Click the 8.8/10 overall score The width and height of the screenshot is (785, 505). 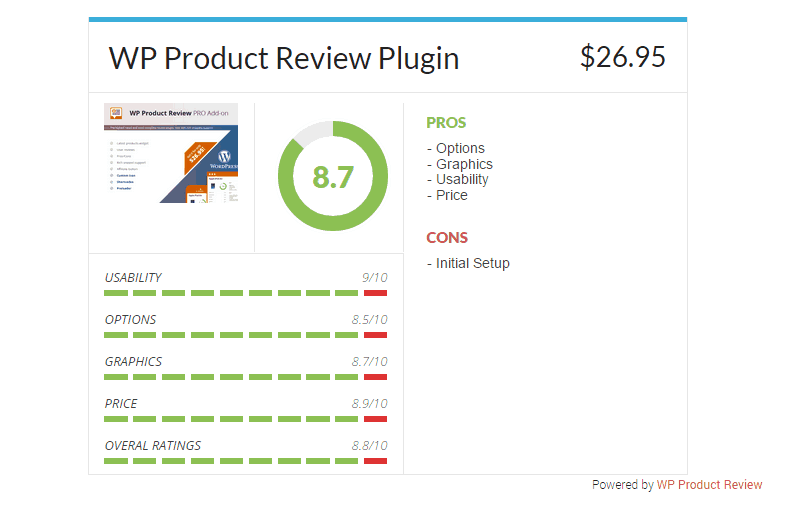coord(369,446)
